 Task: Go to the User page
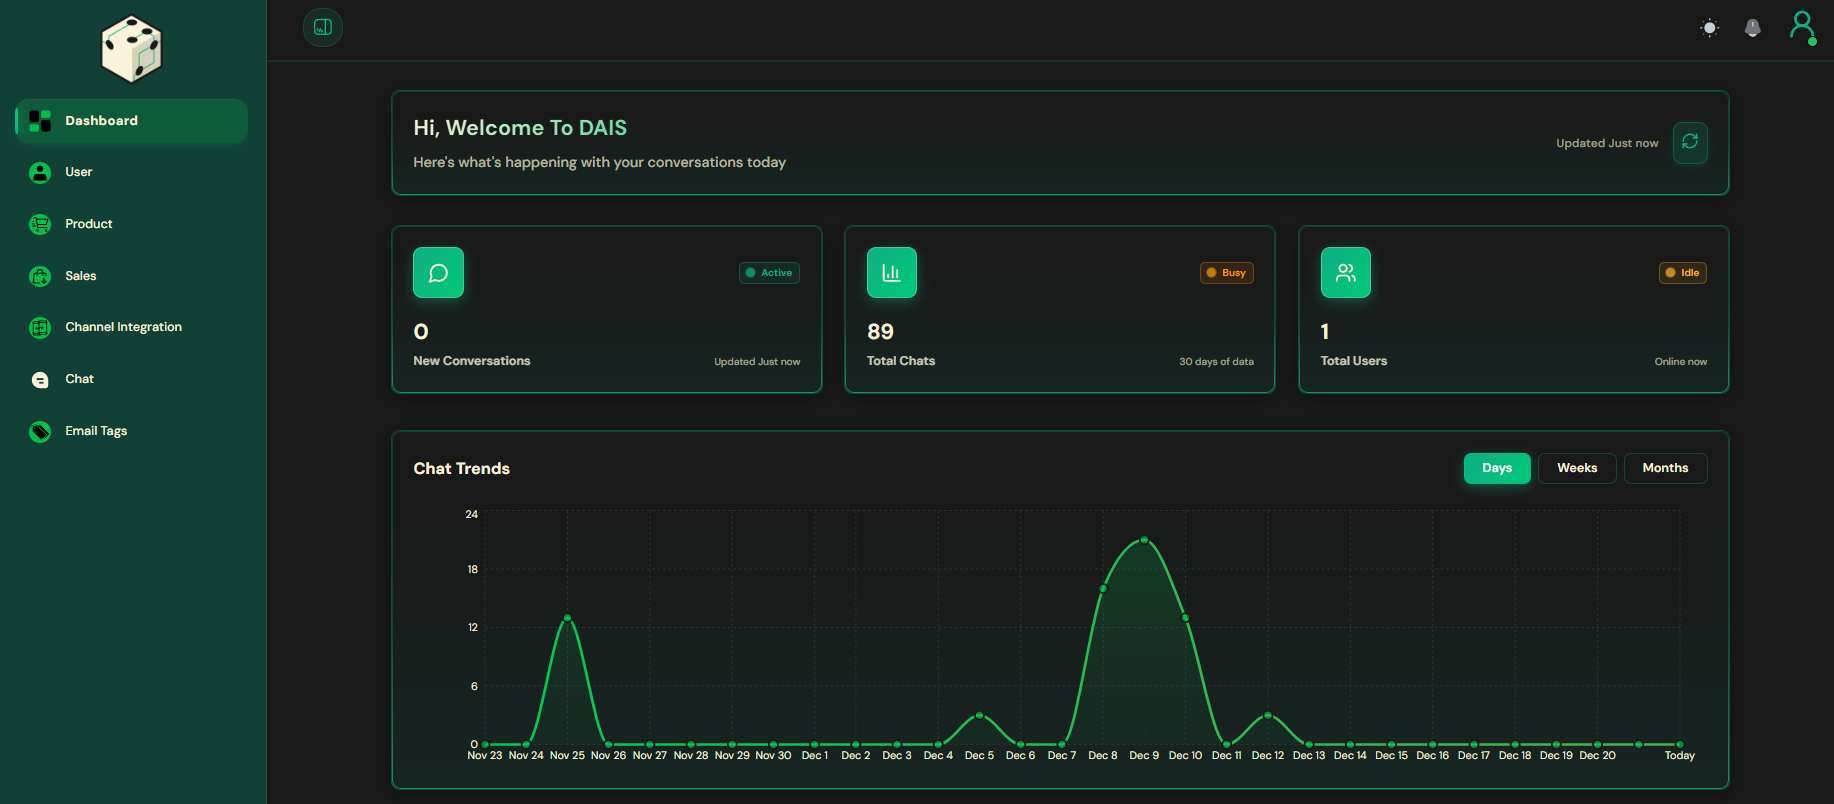pyautogui.click(x=78, y=172)
